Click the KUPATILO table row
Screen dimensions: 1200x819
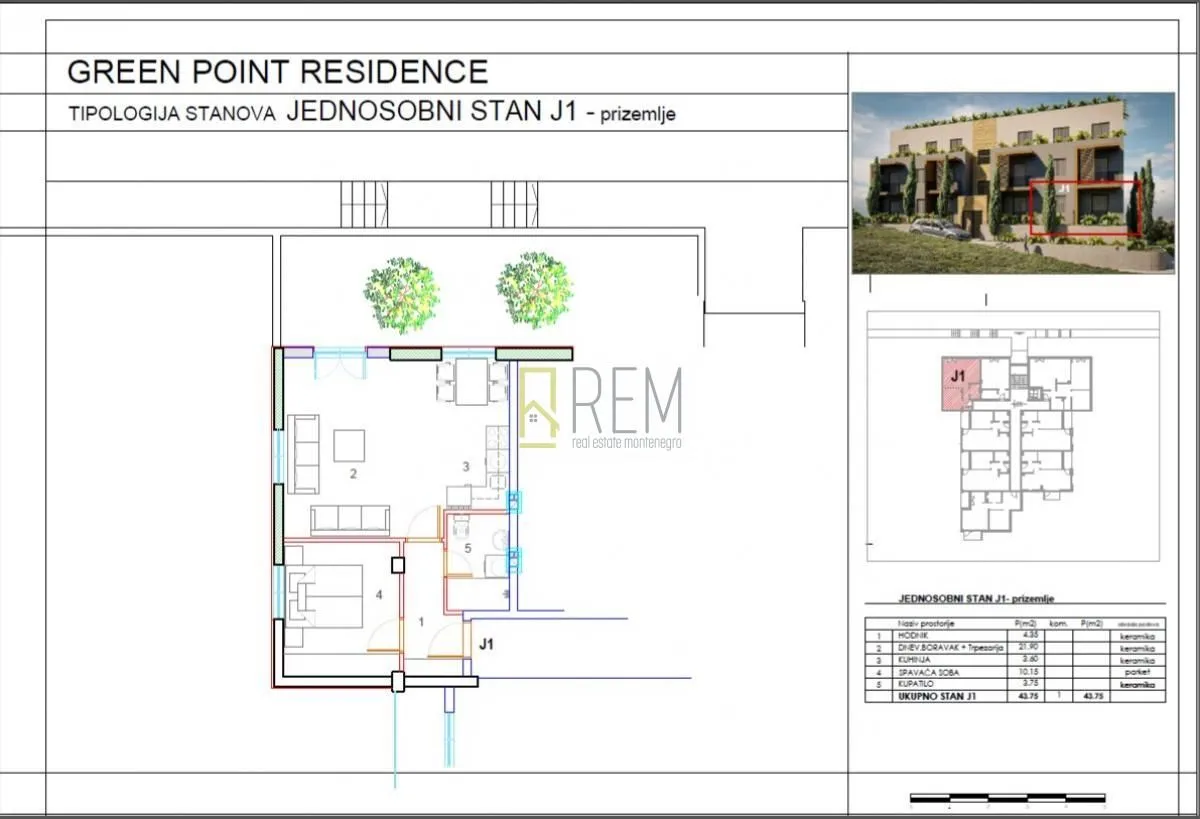pyautogui.click(x=1015, y=684)
